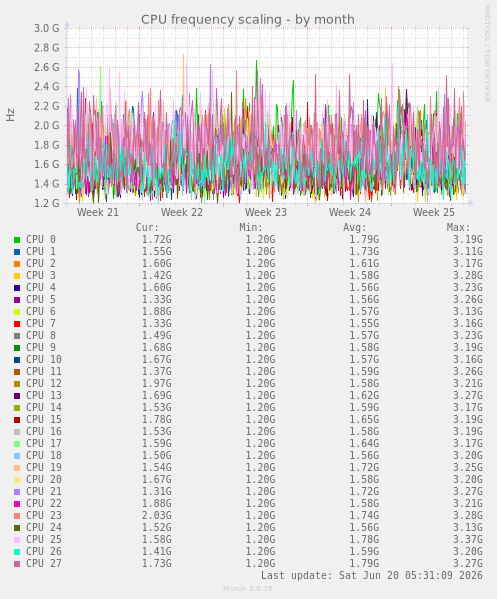The height and width of the screenshot is (599, 497).
Task: Click the 'CPU 27' legend label
Action: coord(44,563)
